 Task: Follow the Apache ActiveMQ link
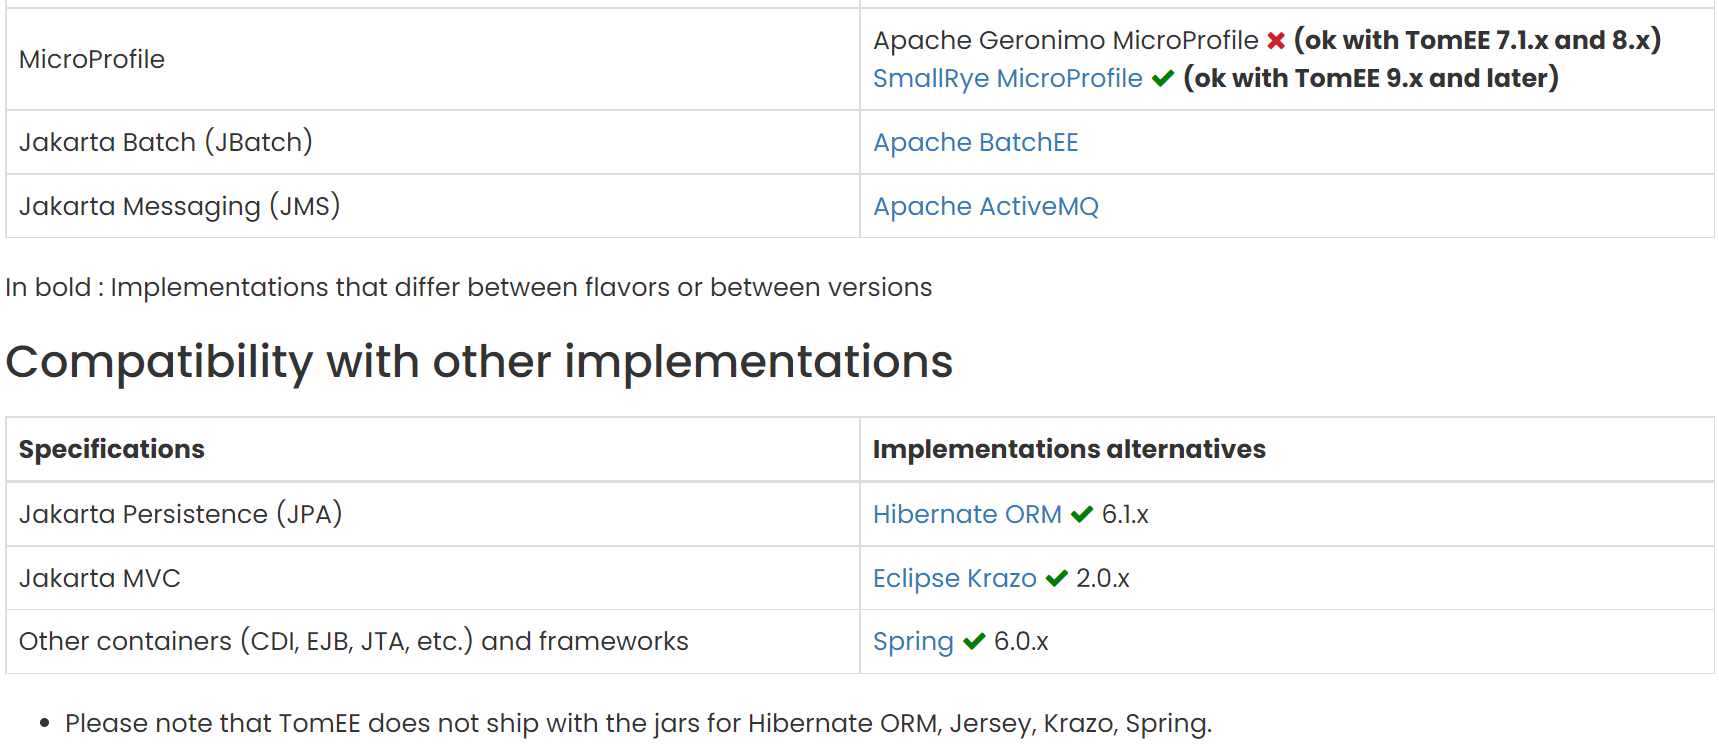985,207
